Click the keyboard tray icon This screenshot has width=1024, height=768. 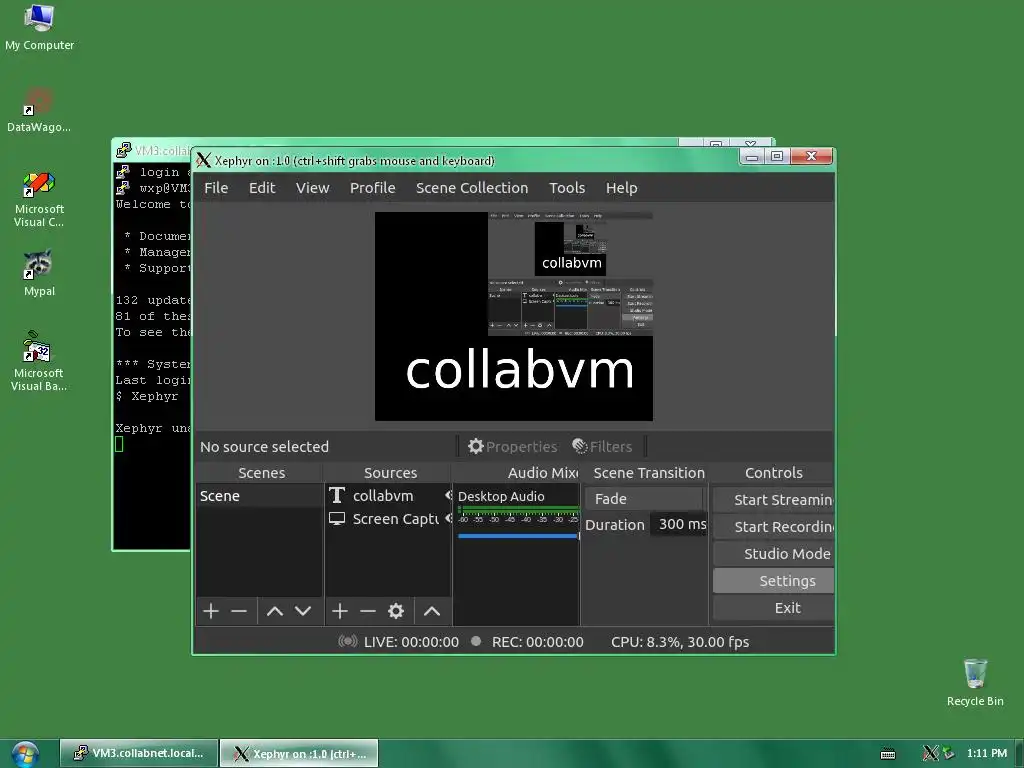(888, 754)
